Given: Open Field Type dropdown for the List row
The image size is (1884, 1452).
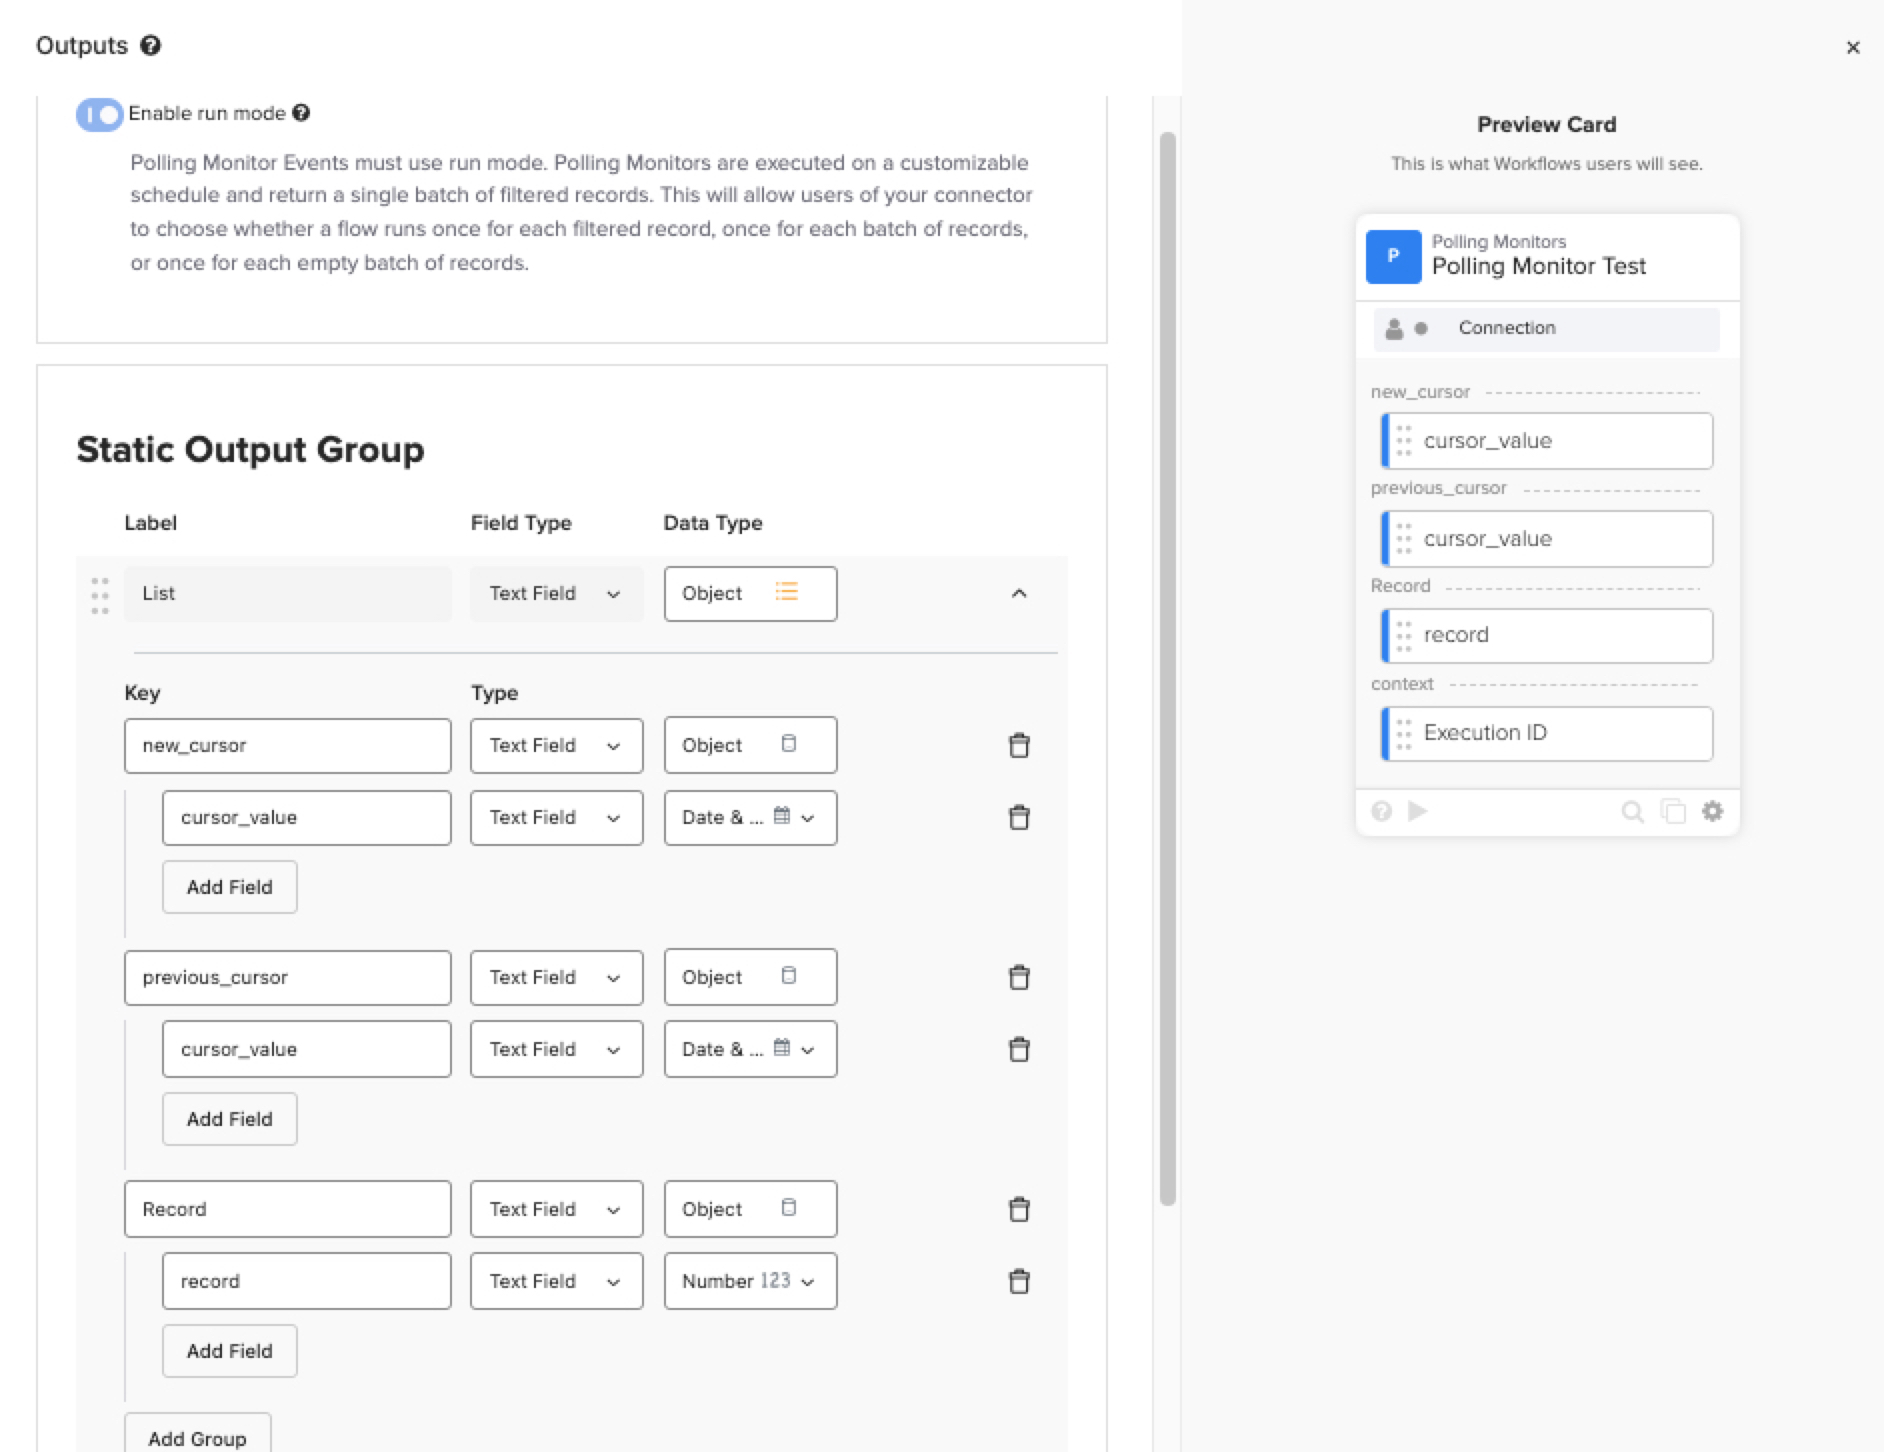Looking at the screenshot, I should coord(556,594).
